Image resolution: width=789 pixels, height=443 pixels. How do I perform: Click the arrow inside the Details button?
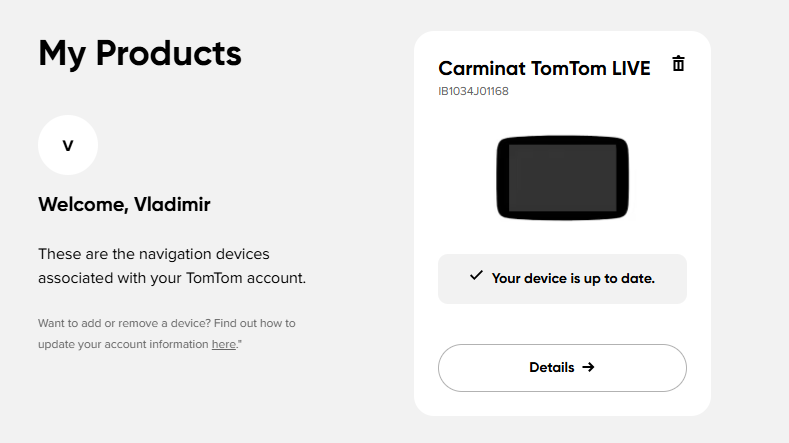pyautogui.click(x=588, y=367)
